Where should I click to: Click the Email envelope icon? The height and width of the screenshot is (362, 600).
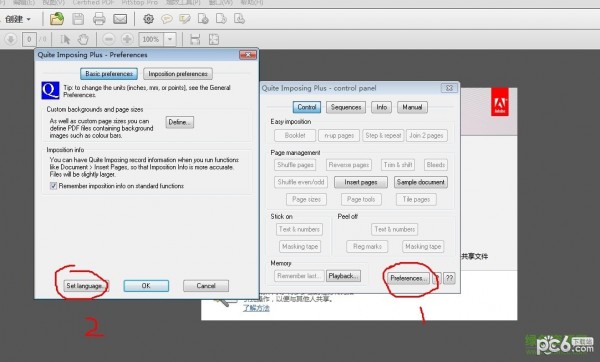(120, 19)
